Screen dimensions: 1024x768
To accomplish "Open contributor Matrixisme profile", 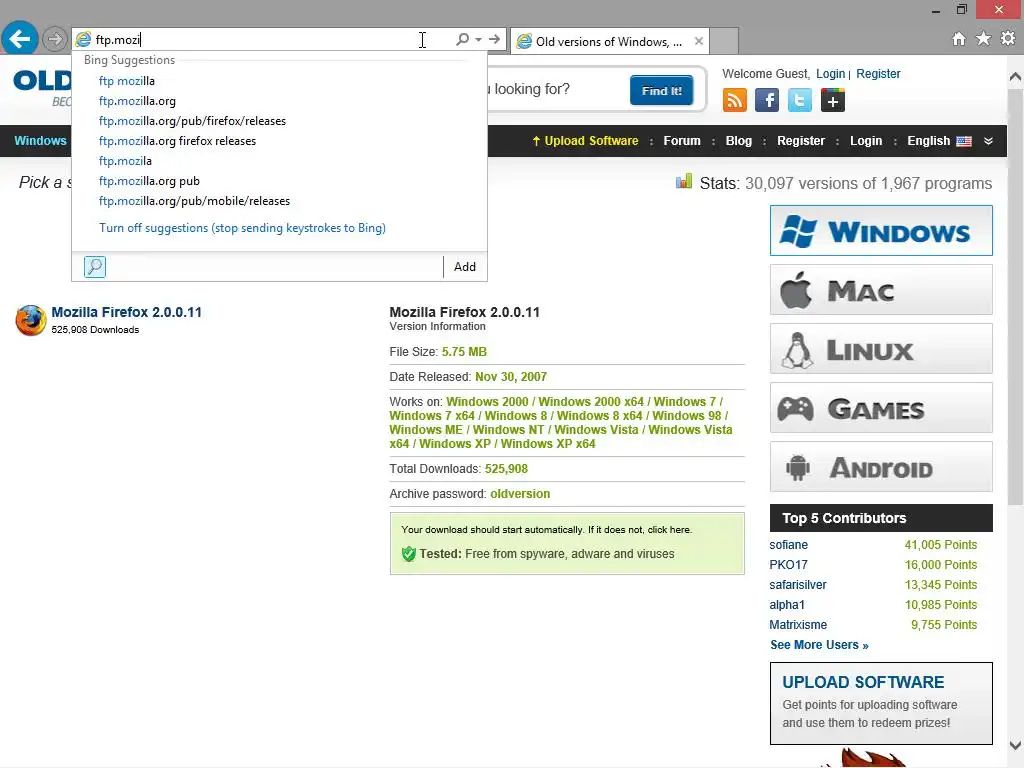I will (798, 625).
